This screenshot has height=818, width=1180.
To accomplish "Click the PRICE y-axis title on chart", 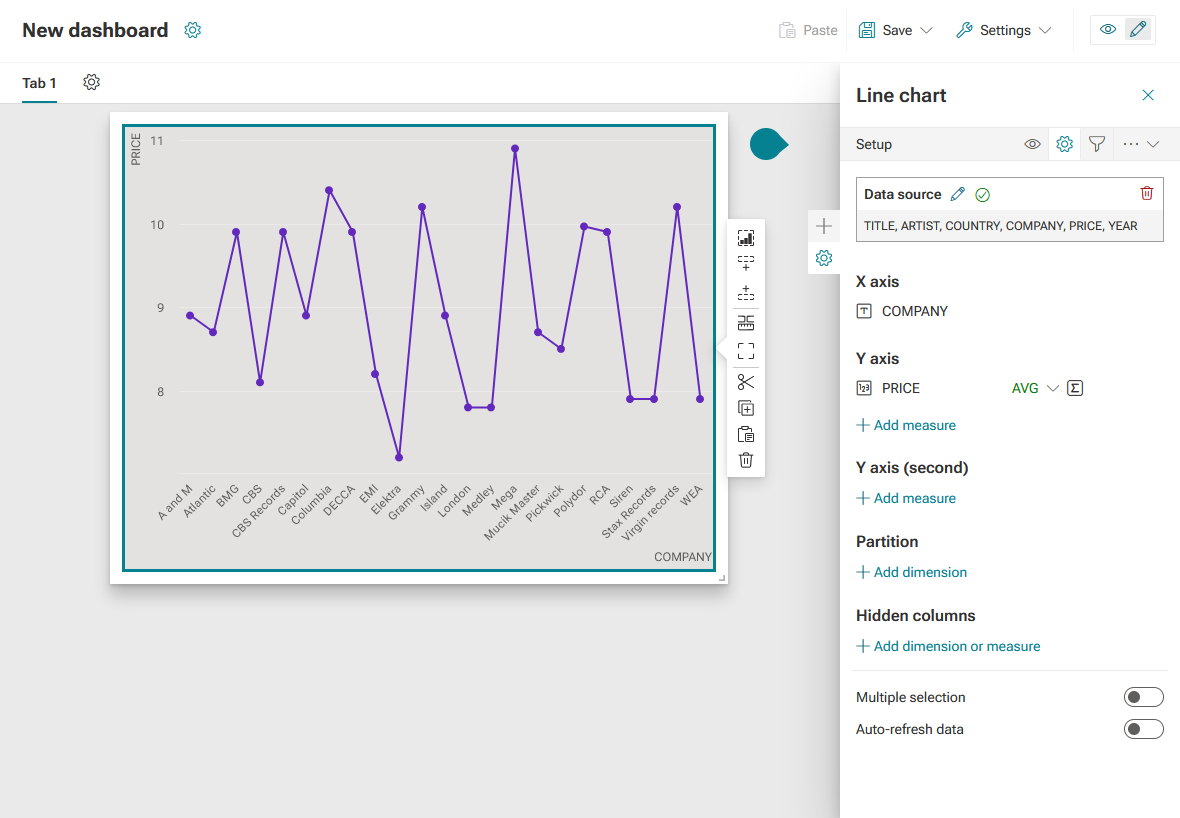I will coord(135,149).
